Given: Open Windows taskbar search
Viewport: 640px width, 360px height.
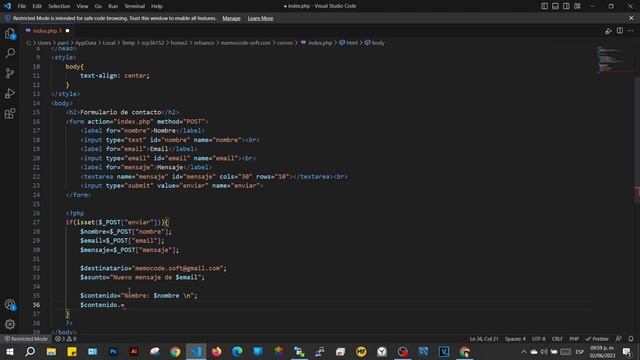Looking at the screenshot, I should (x=30, y=351).
